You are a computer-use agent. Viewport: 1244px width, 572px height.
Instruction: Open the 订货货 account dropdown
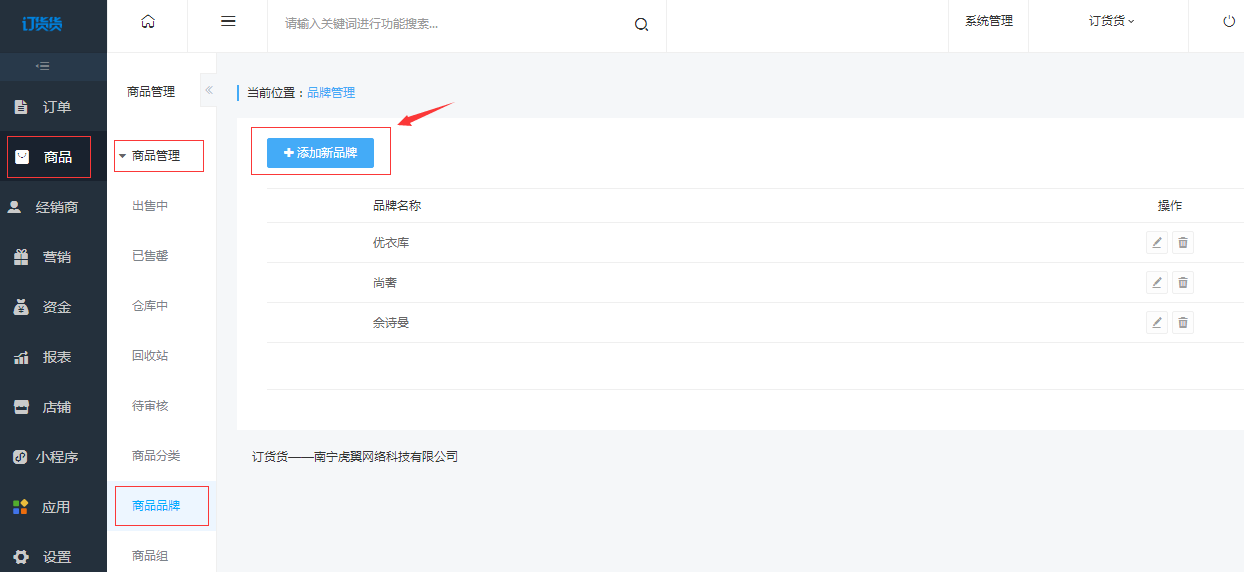1112,21
